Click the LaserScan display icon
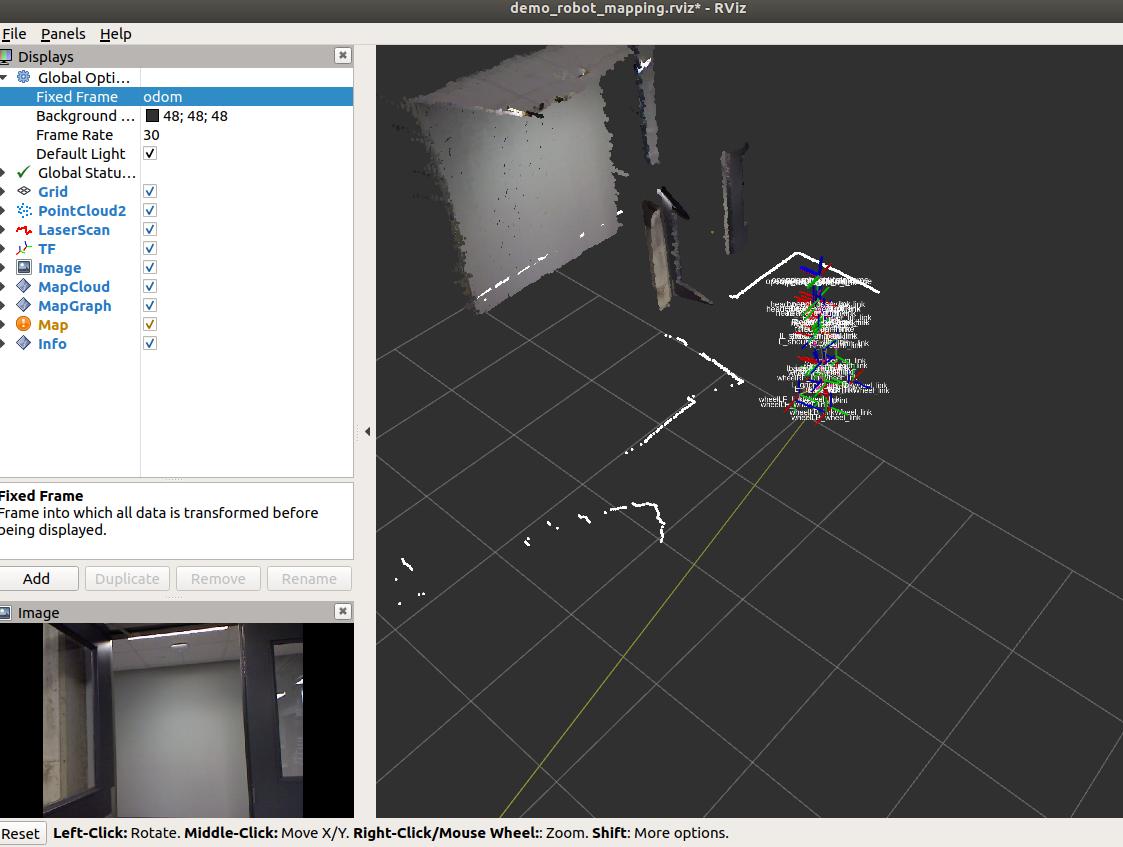1123x847 pixels. (24, 230)
